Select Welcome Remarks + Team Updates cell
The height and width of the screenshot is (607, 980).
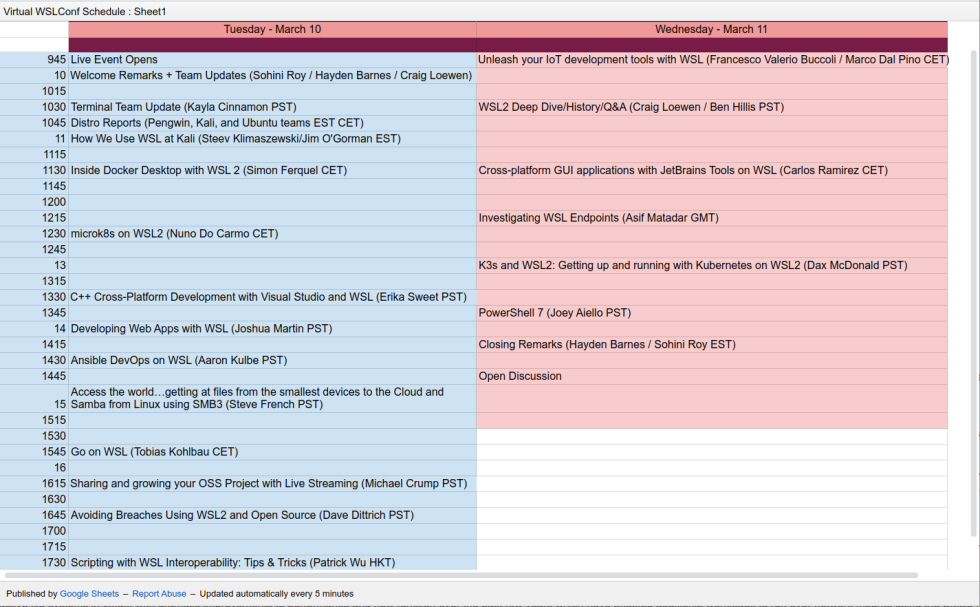272,76
